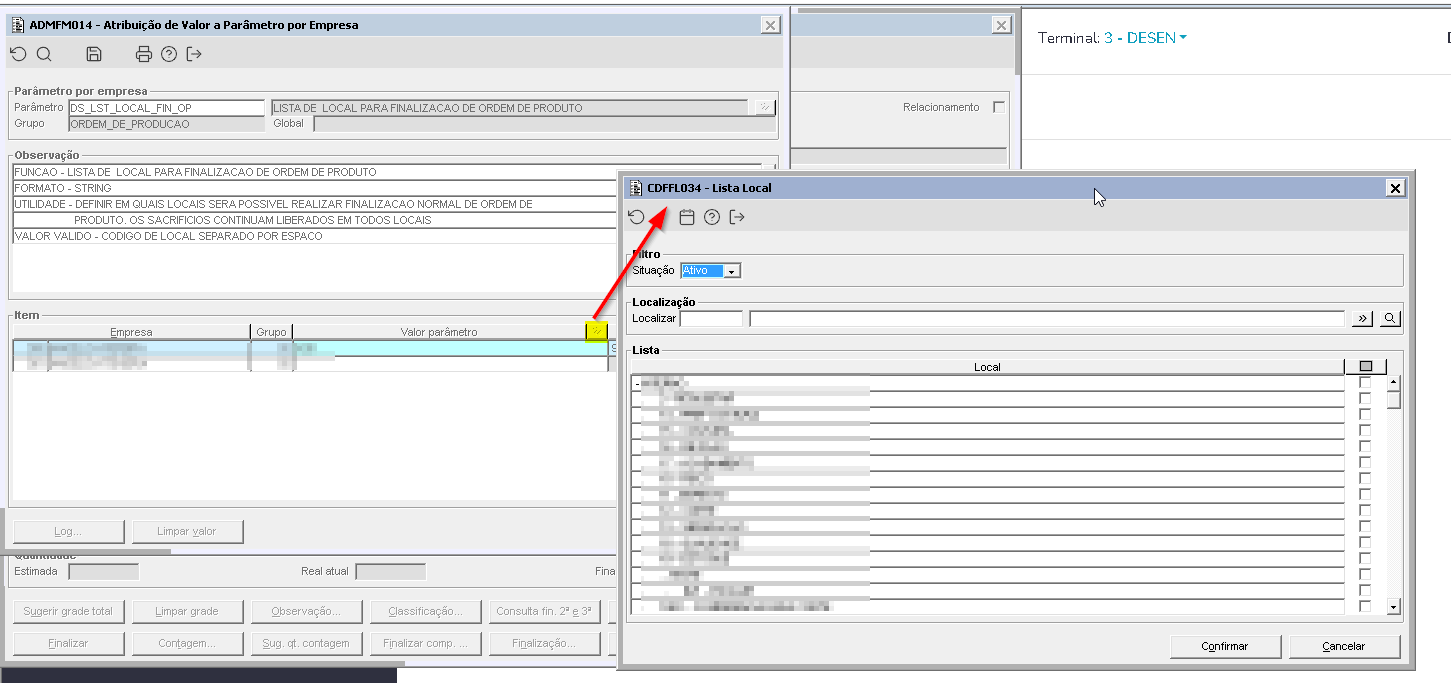
Task: Open the Situação dropdown showing Ativo
Action: (x=732, y=271)
